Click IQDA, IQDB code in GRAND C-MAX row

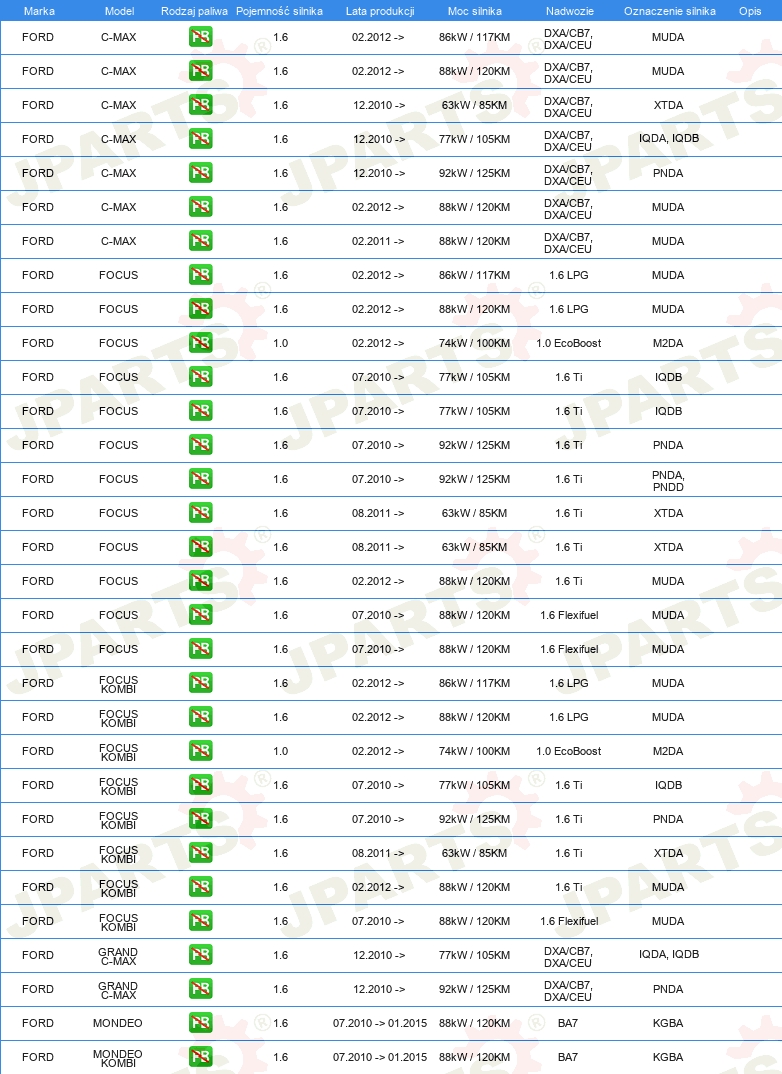(x=669, y=954)
